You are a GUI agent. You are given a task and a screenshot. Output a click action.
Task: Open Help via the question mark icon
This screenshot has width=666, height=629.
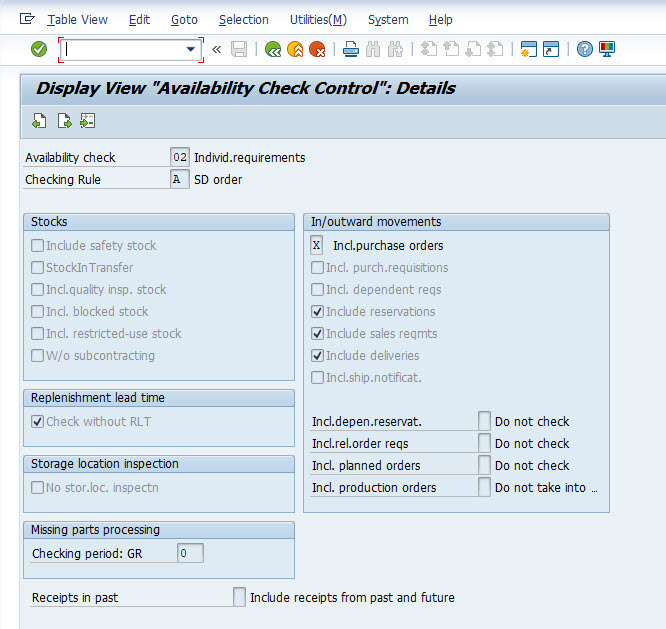coord(585,49)
